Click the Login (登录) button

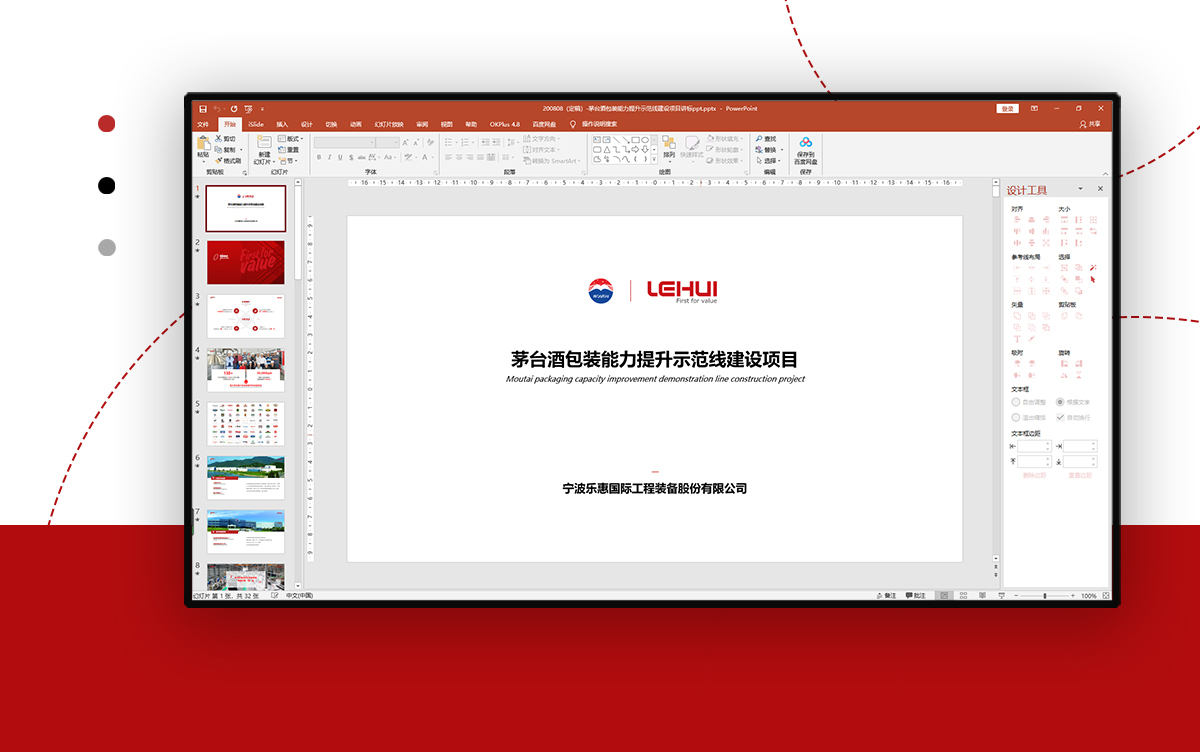[1007, 108]
